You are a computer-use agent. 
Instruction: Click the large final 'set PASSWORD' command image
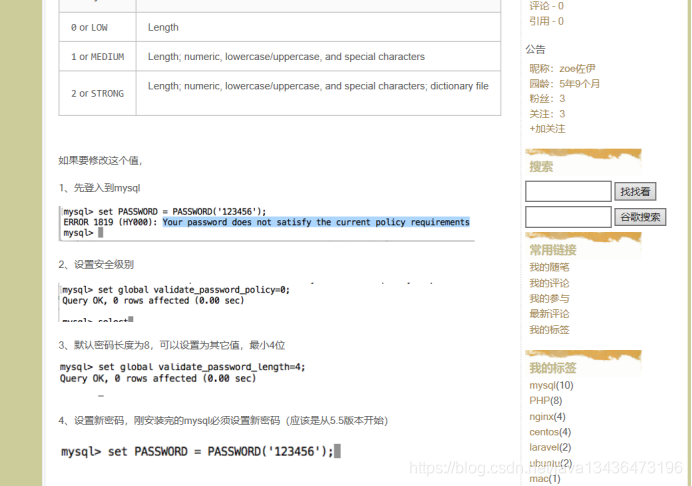pyautogui.click(x=201, y=451)
